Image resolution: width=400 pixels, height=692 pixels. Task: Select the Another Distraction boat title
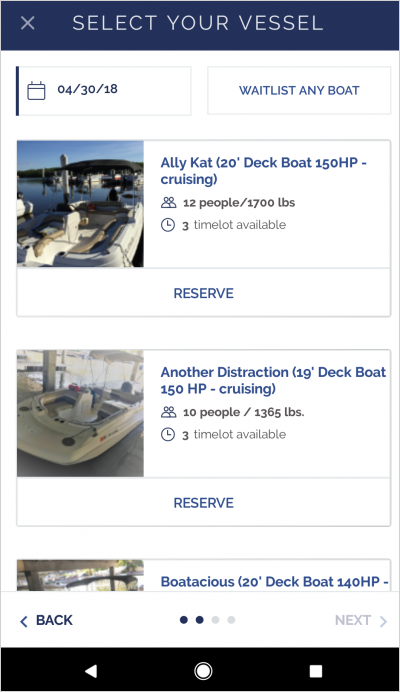[x=273, y=380]
